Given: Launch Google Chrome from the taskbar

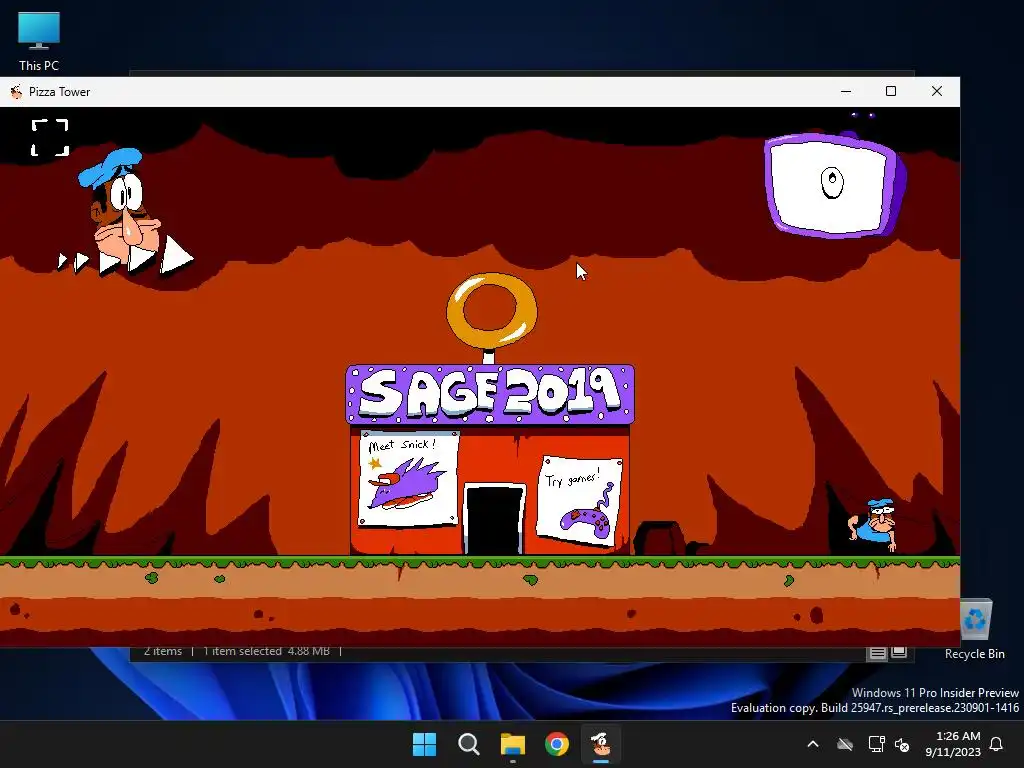Looking at the screenshot, I should point(557,744).
